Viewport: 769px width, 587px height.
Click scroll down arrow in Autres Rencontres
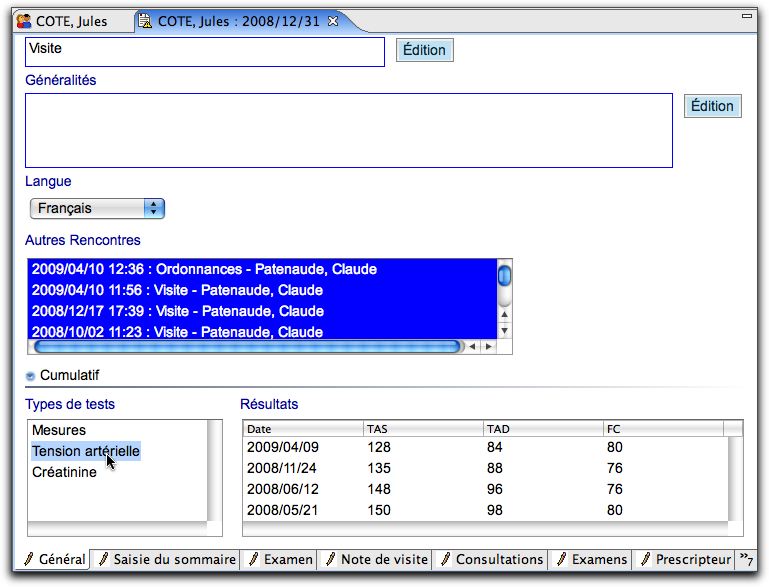click(504, 331)
